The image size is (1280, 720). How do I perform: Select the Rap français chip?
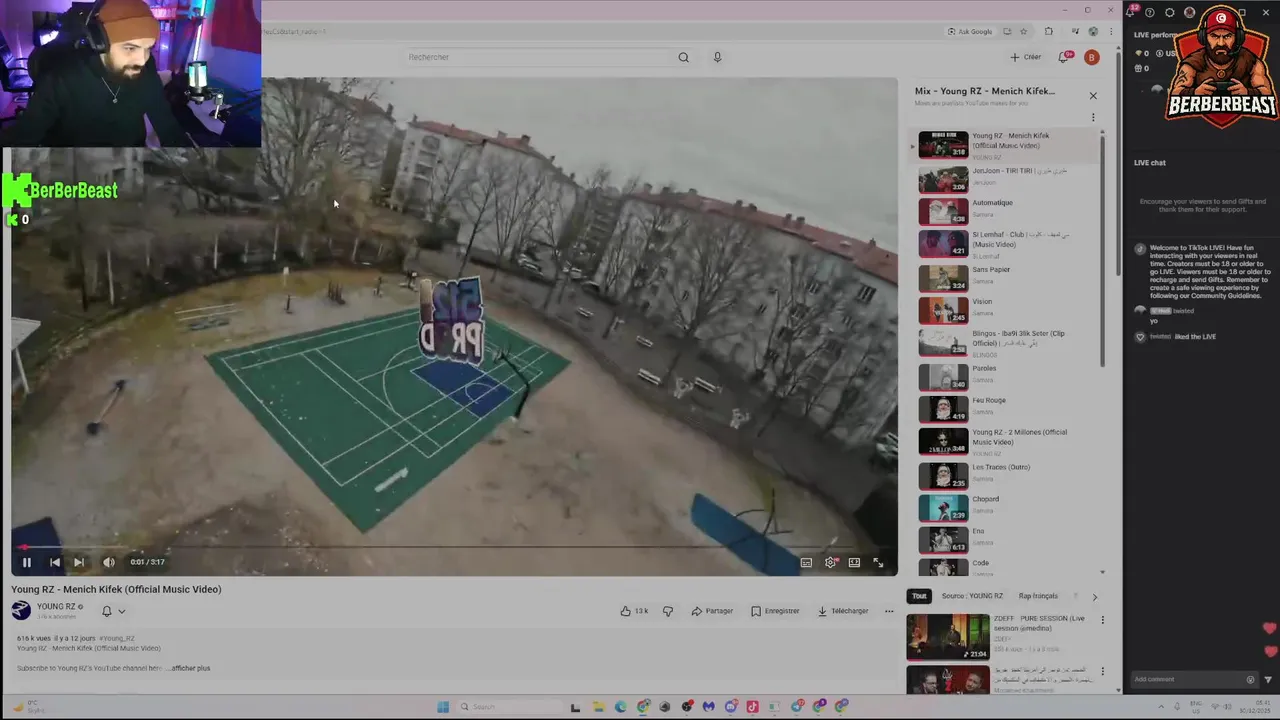point(1038,596)
